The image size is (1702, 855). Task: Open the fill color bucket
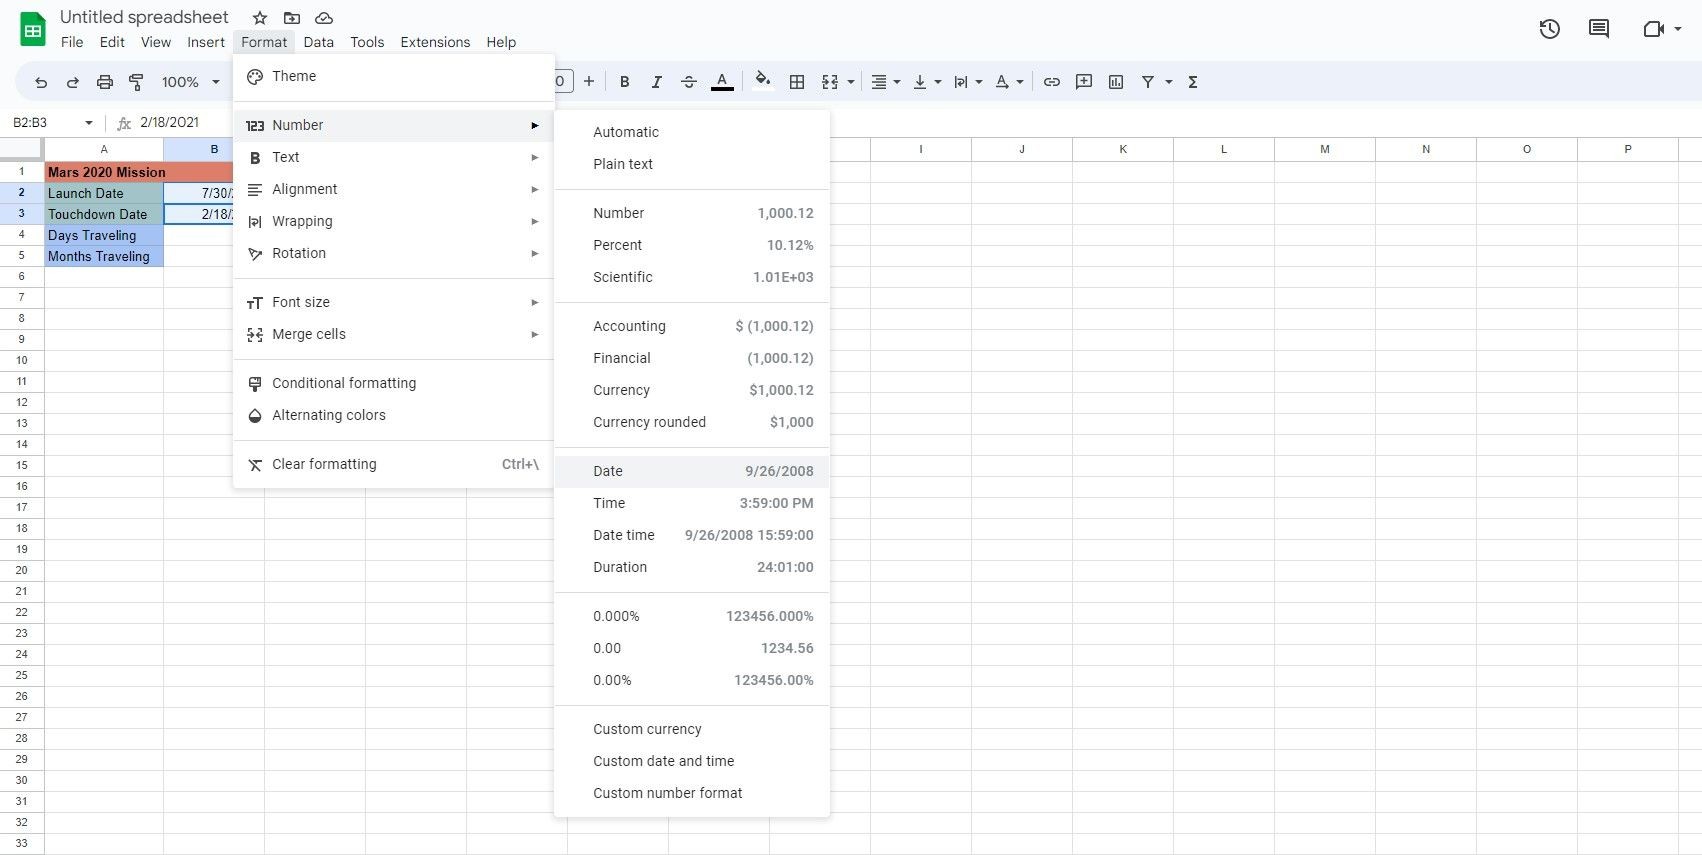pos(763,81)
